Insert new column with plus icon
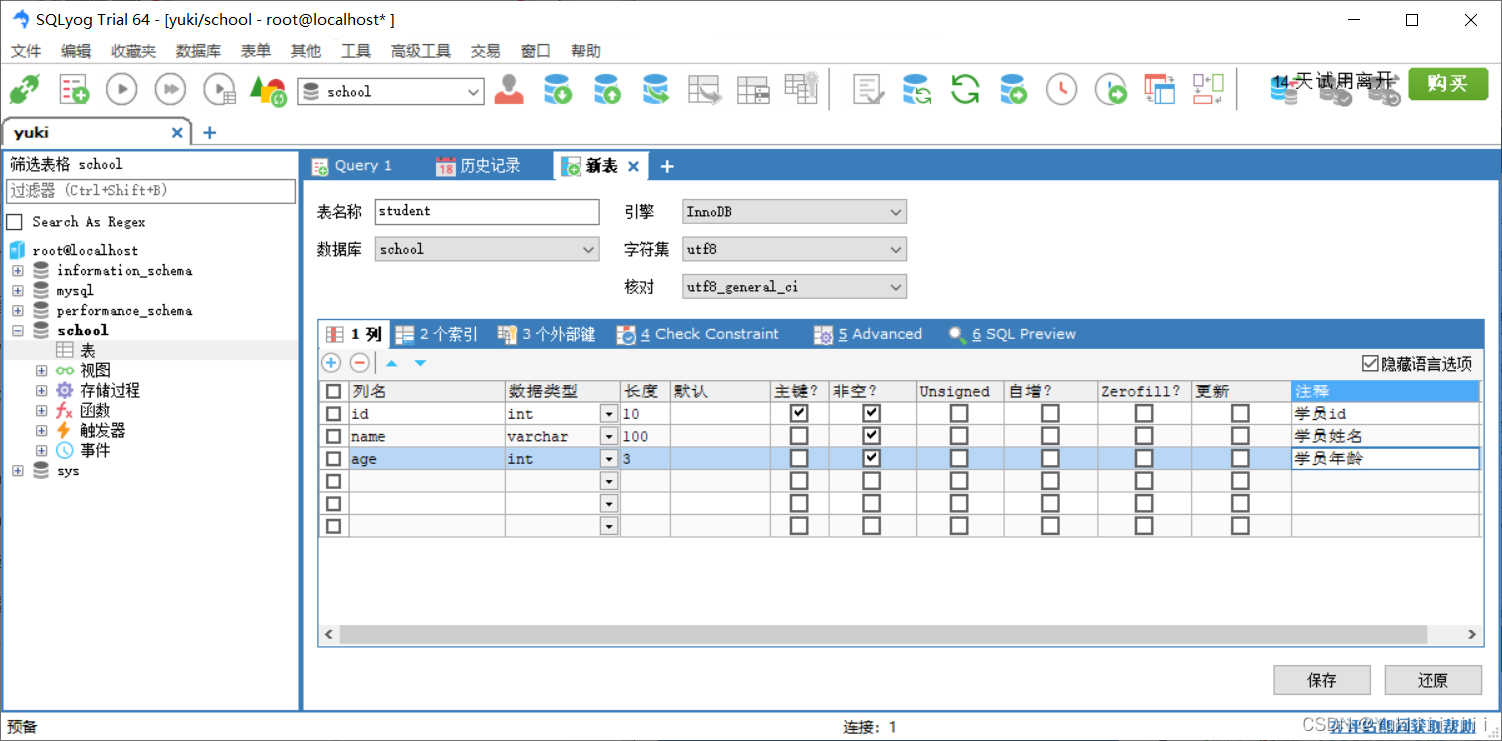This screenshot has height=741, width=1502. (x=331, y=363)
